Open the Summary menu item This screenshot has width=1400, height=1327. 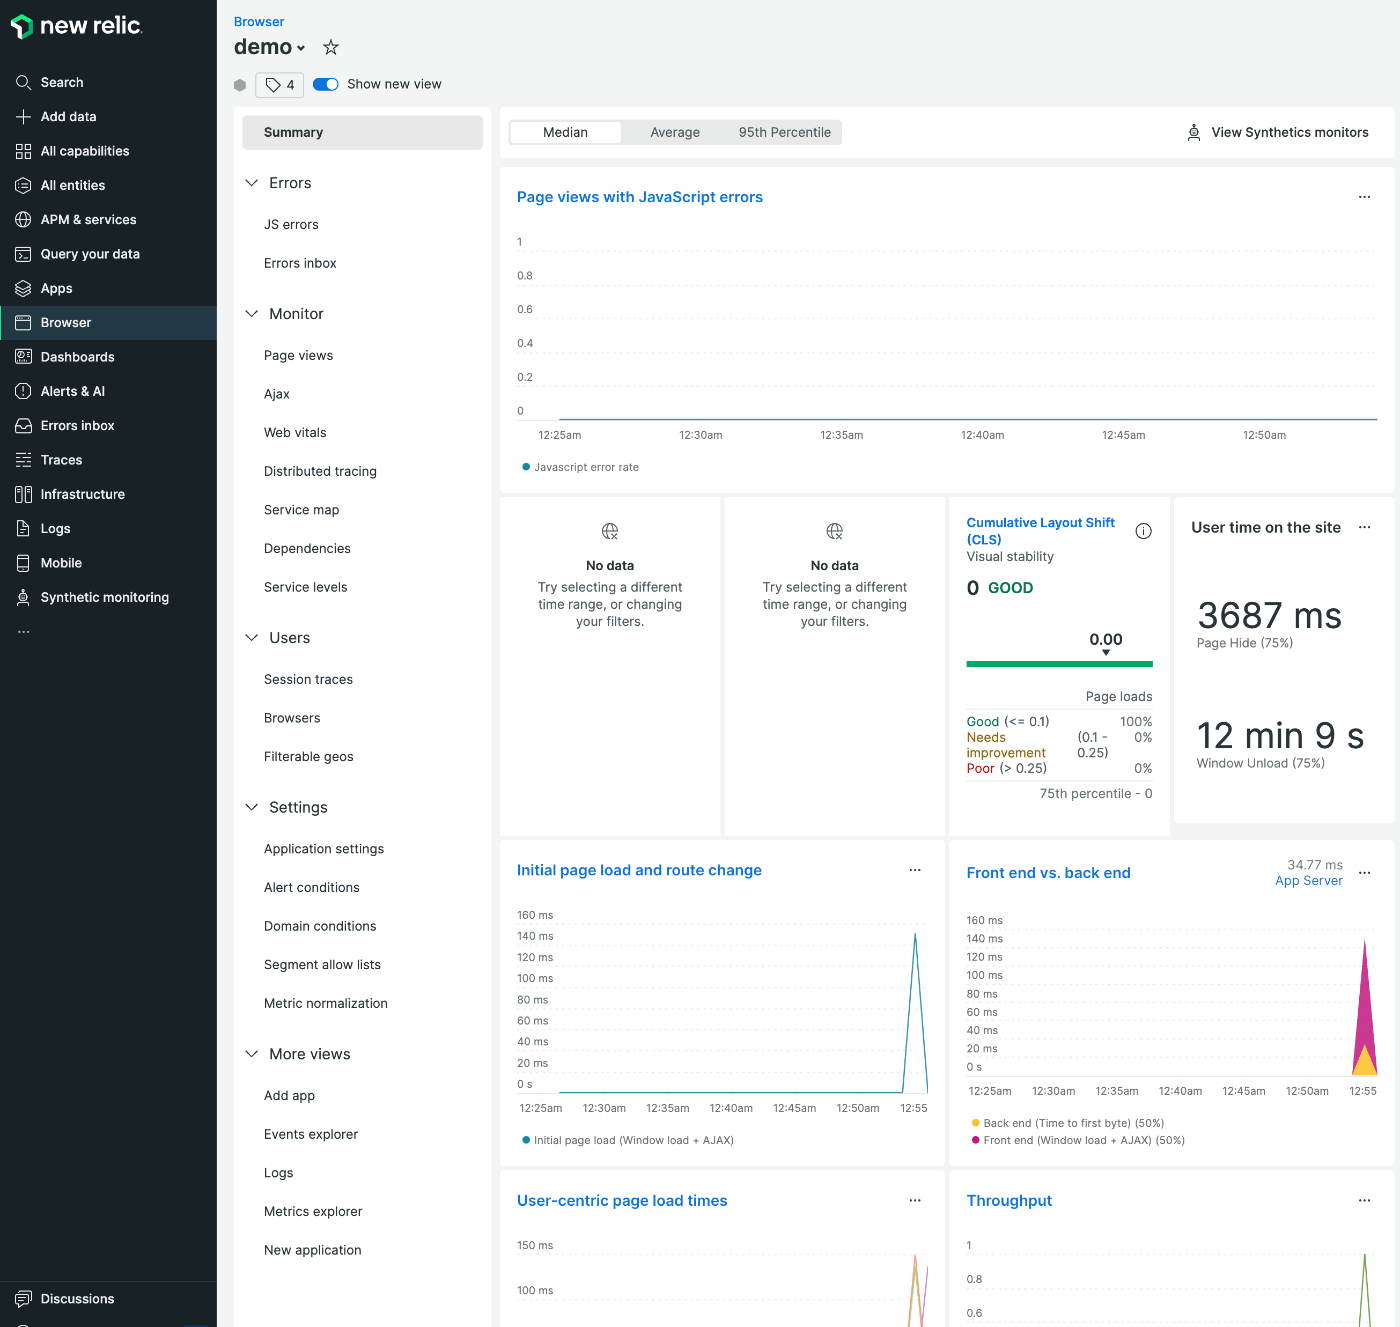[362, 132]
